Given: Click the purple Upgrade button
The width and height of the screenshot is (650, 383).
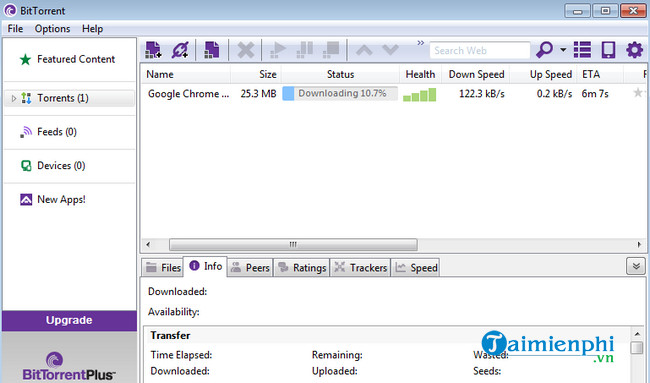Looking at the screenshot, I should tap(69, 320).
